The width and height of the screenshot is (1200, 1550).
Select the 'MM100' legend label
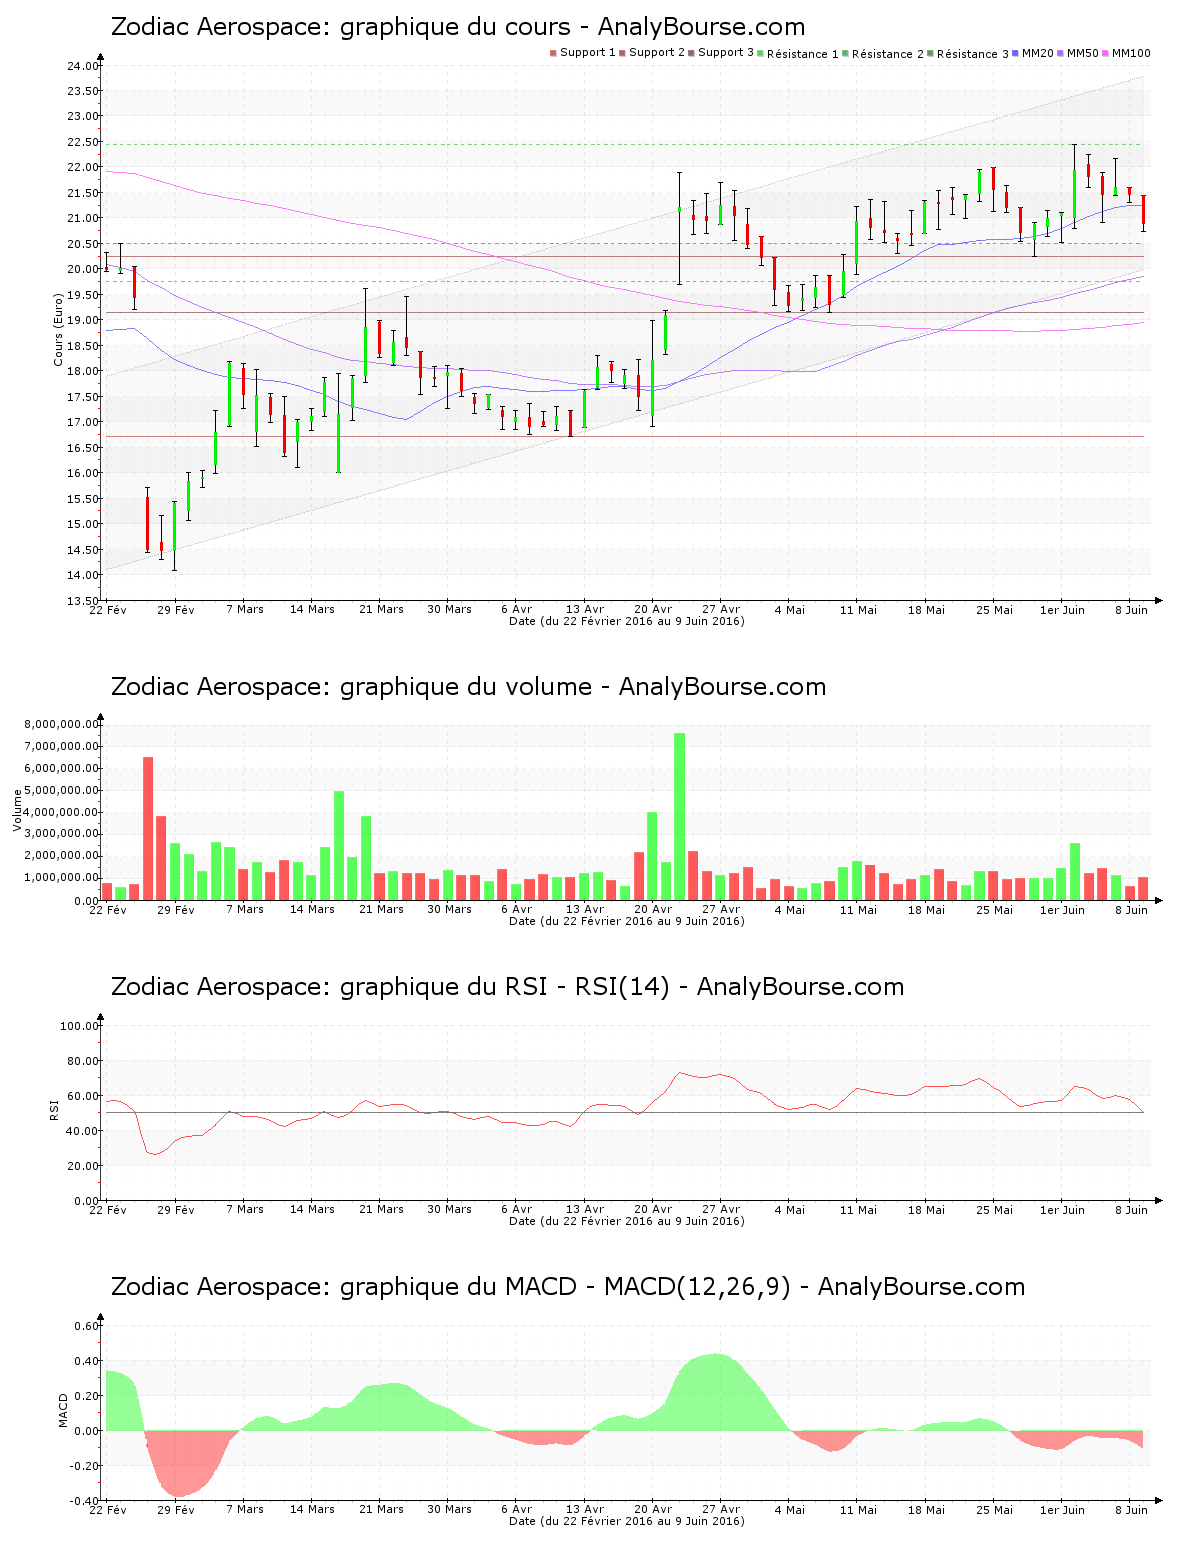pyautogui.click(x=1131, y=53)
